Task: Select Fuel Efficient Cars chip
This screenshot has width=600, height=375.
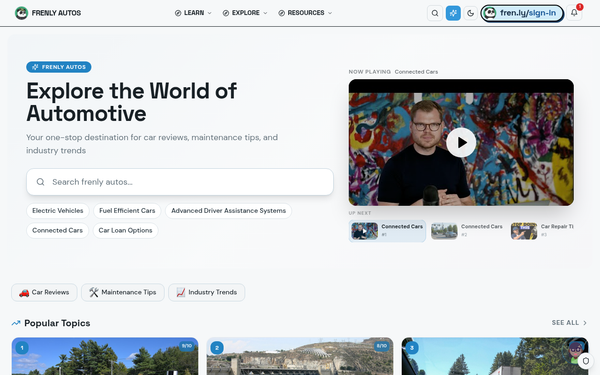Action: pyautogui.click(x=127, y=211)
